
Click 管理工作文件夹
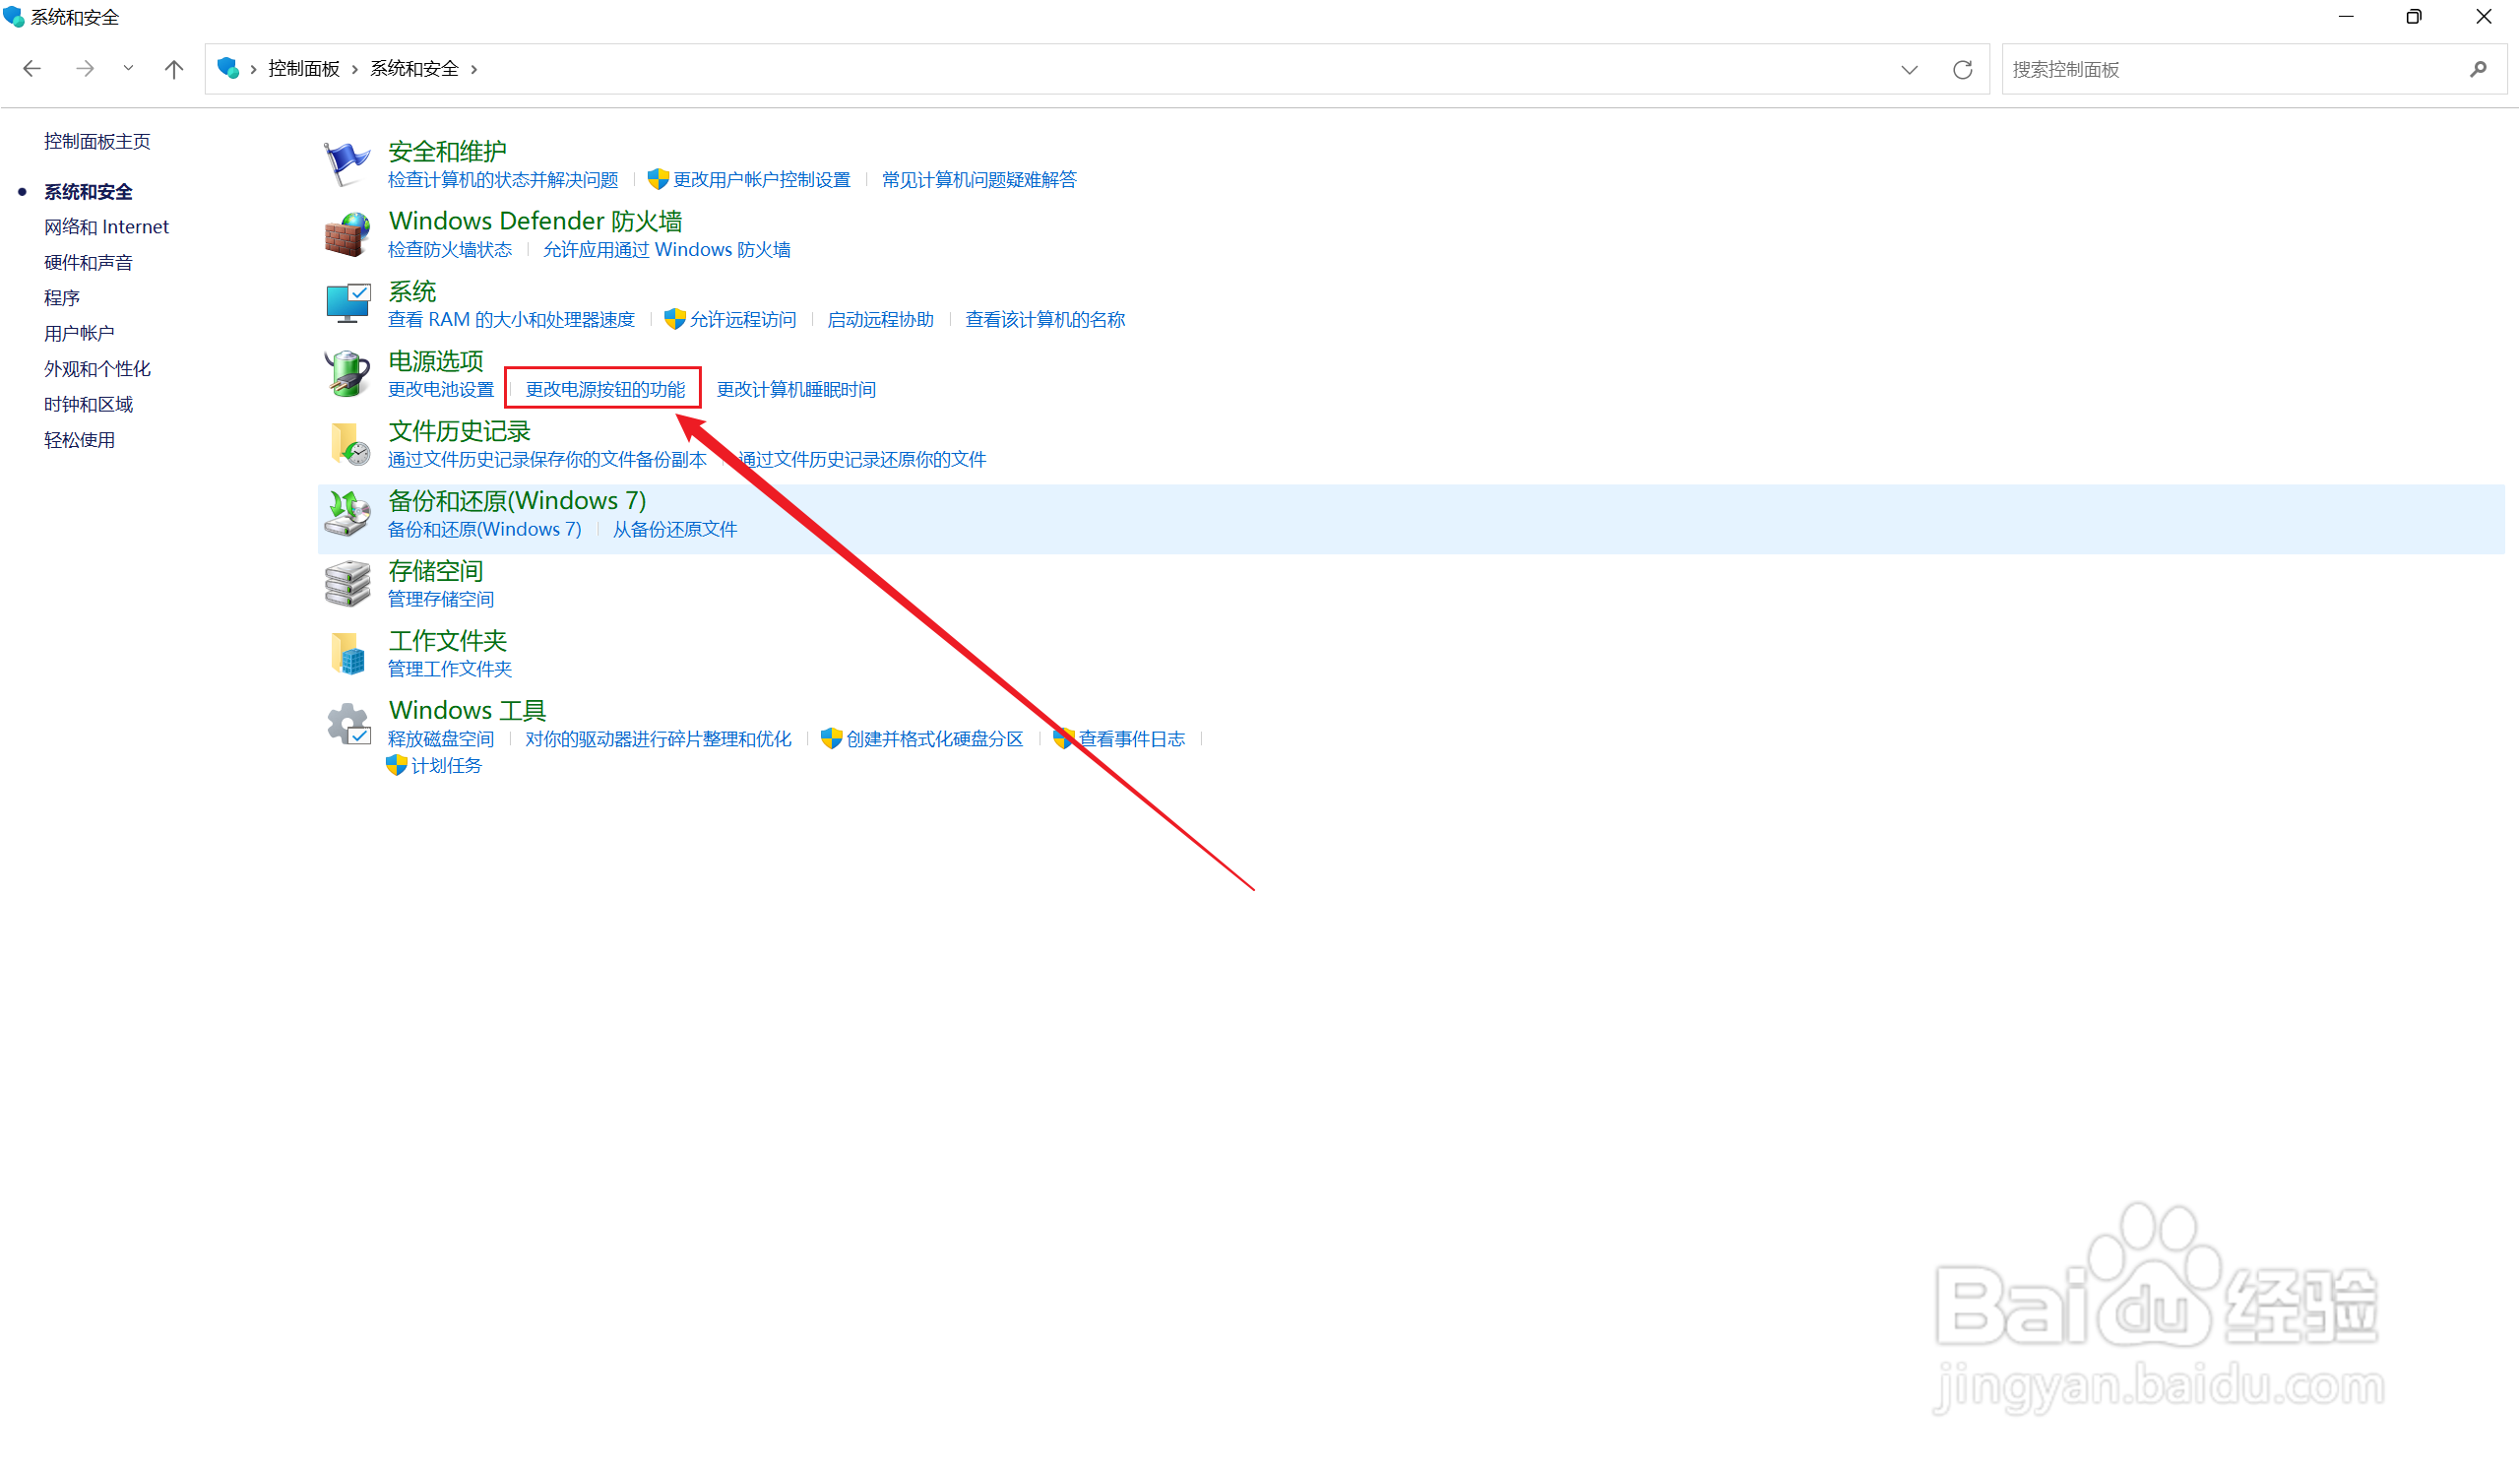[x=450, y=669]
